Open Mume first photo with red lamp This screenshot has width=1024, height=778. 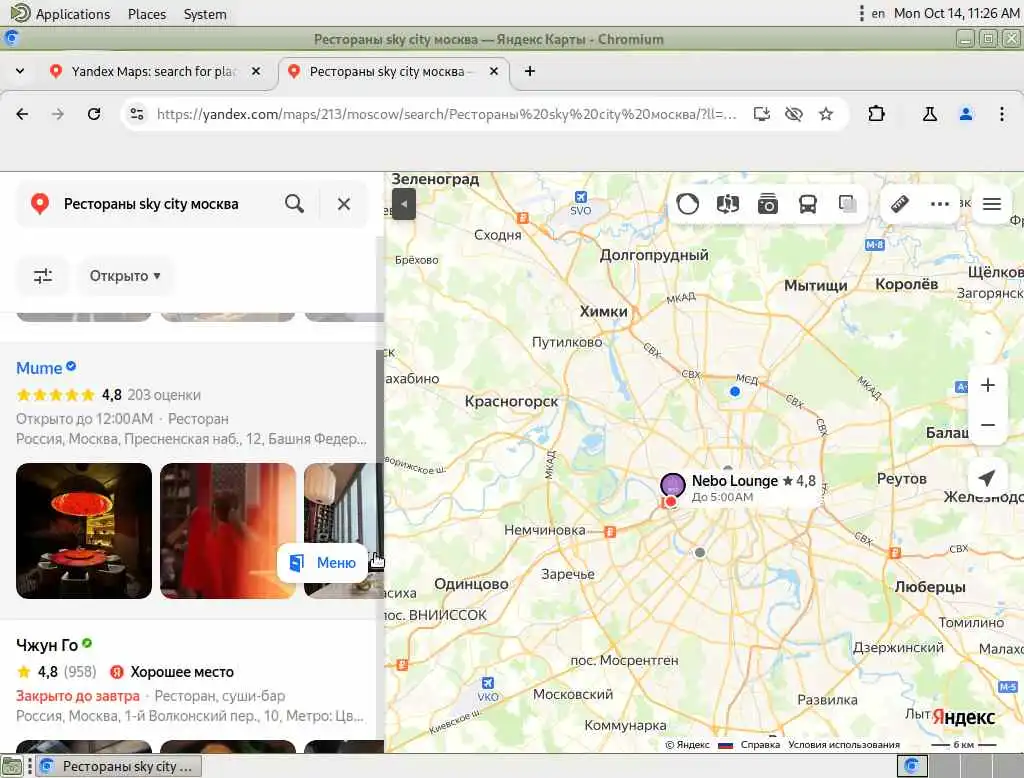[84, 530]
